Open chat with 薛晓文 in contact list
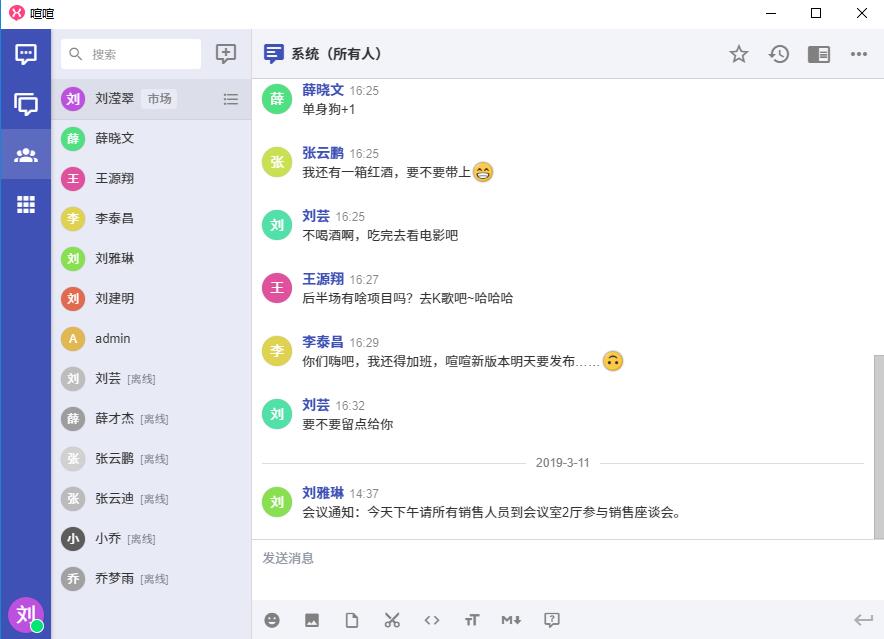The image size is (884, 639). pos(115,139)
